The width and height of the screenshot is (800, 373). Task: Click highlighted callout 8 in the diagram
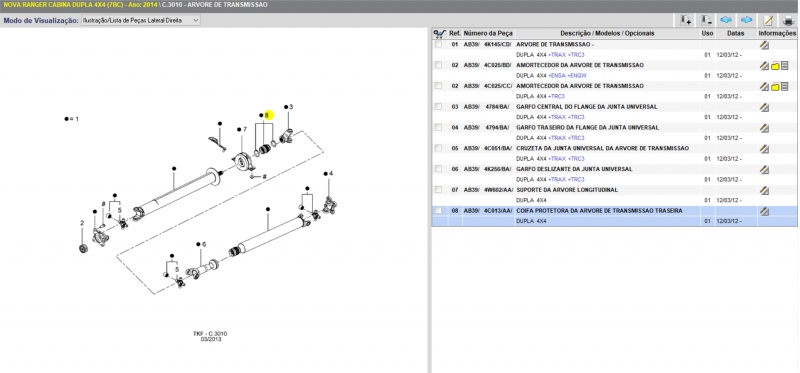coord(267,115)
